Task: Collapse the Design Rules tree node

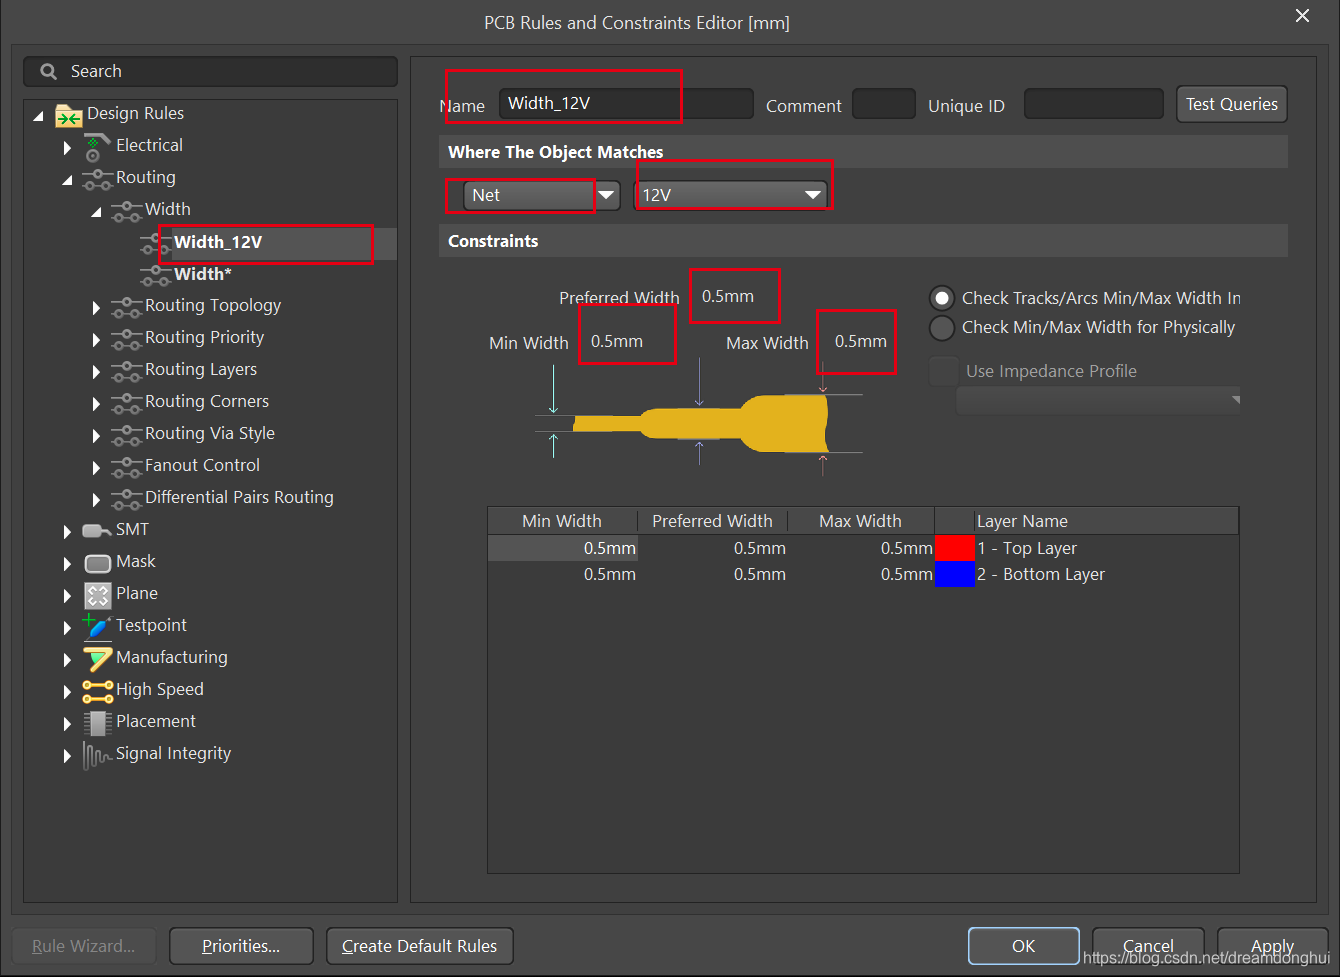Action: [38, 117]
